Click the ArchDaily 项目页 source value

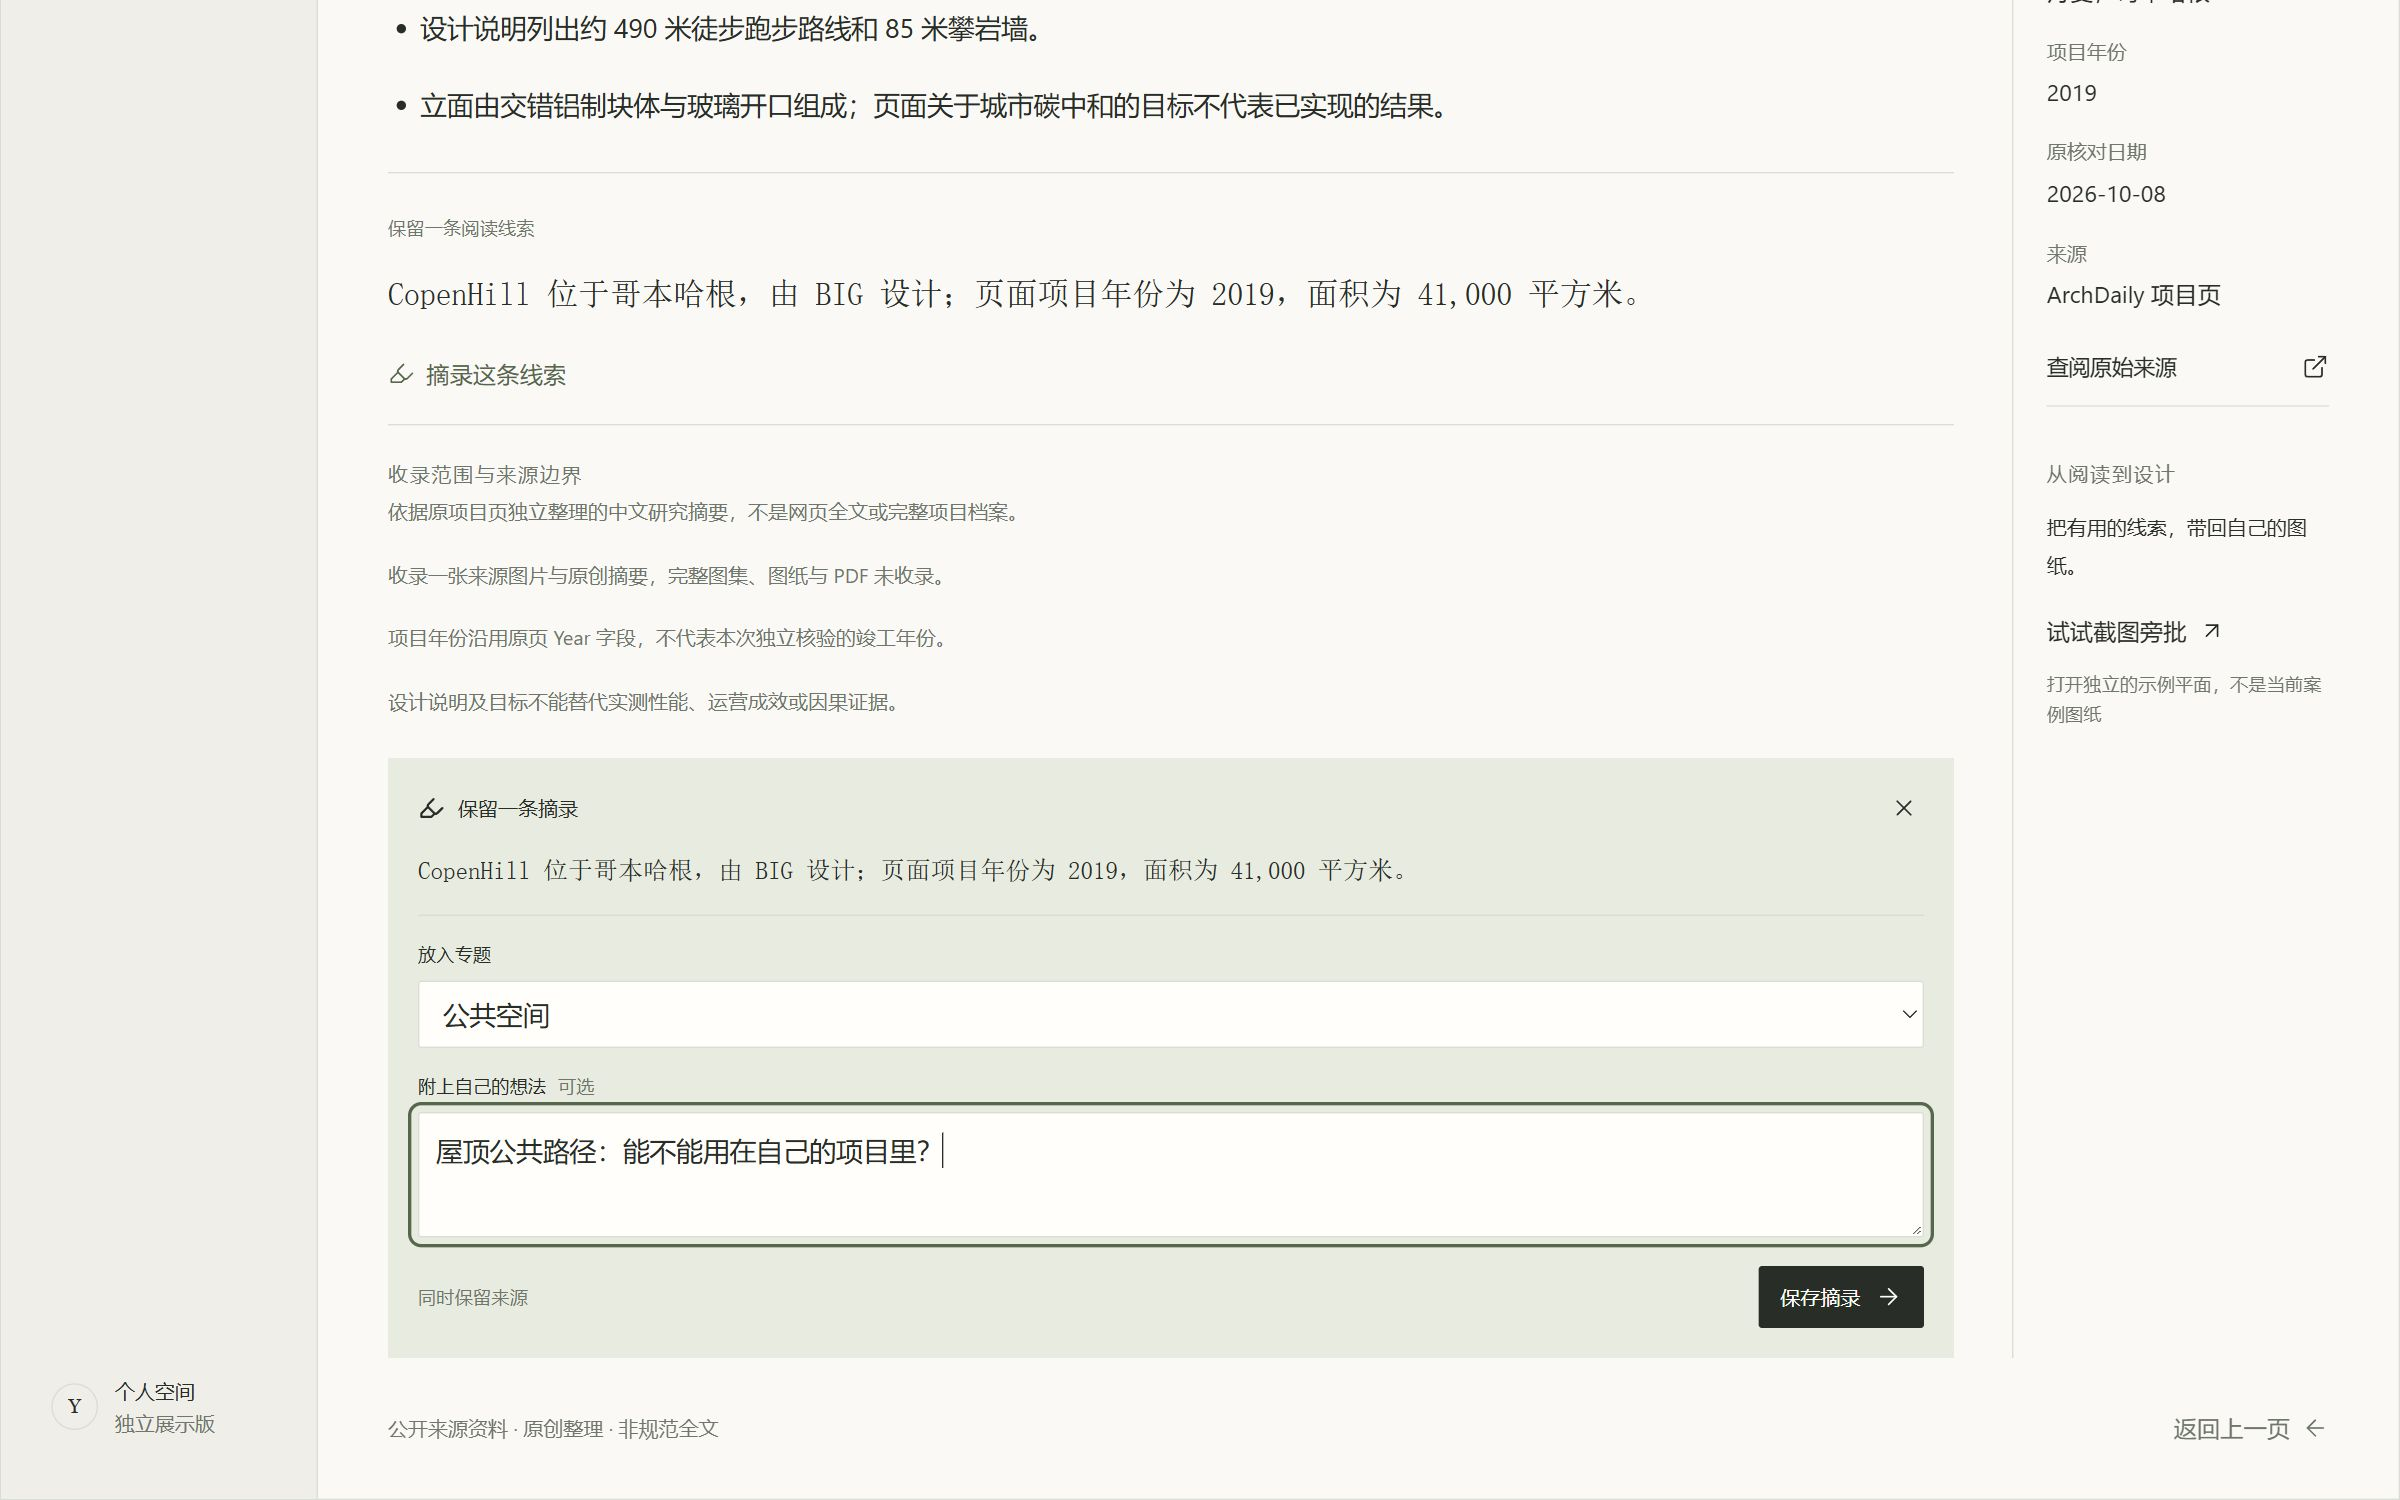tap(2133, 295)
